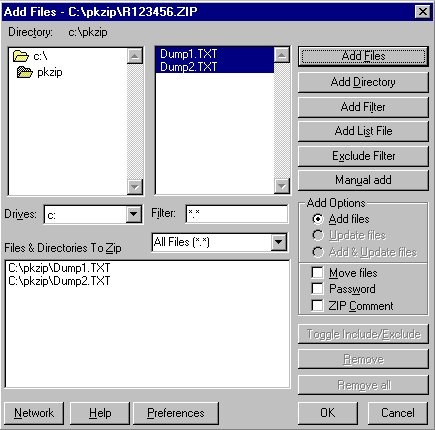Click the Add List File button

[x=363, y=131]
